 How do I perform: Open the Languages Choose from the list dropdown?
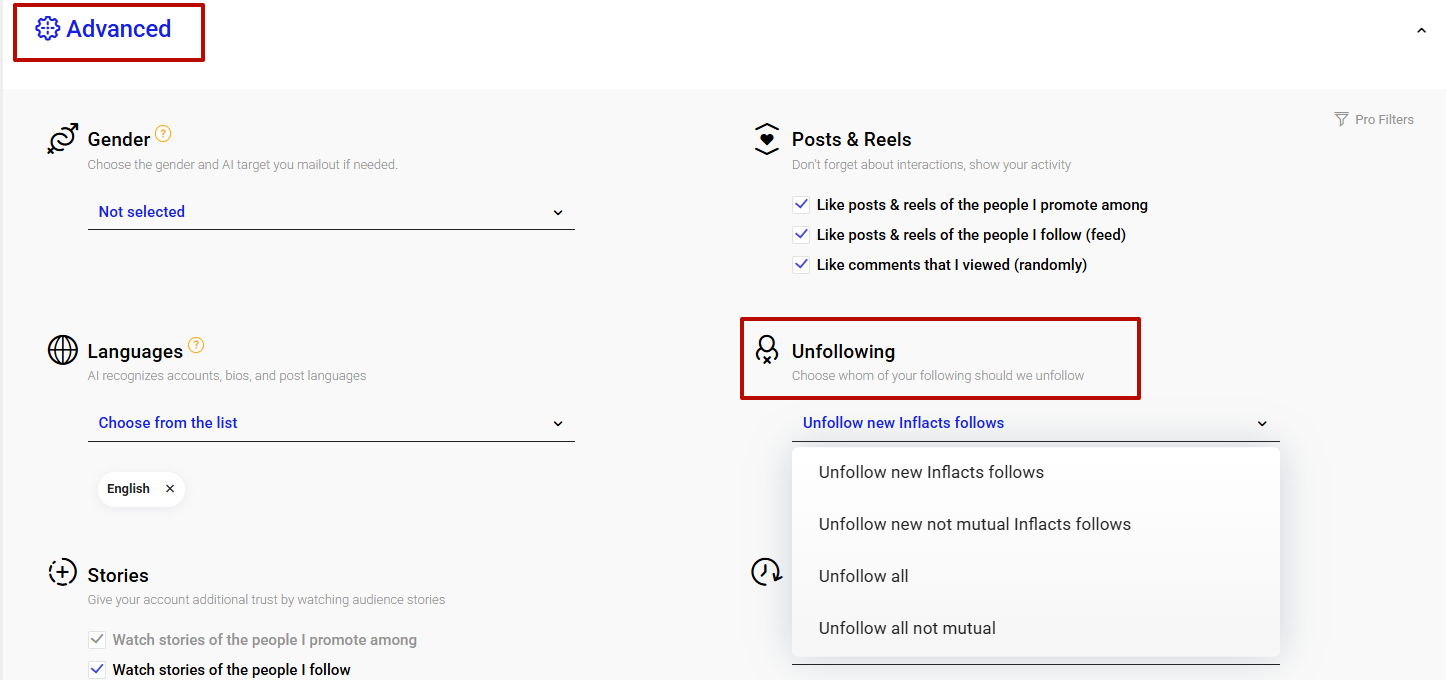331,423
